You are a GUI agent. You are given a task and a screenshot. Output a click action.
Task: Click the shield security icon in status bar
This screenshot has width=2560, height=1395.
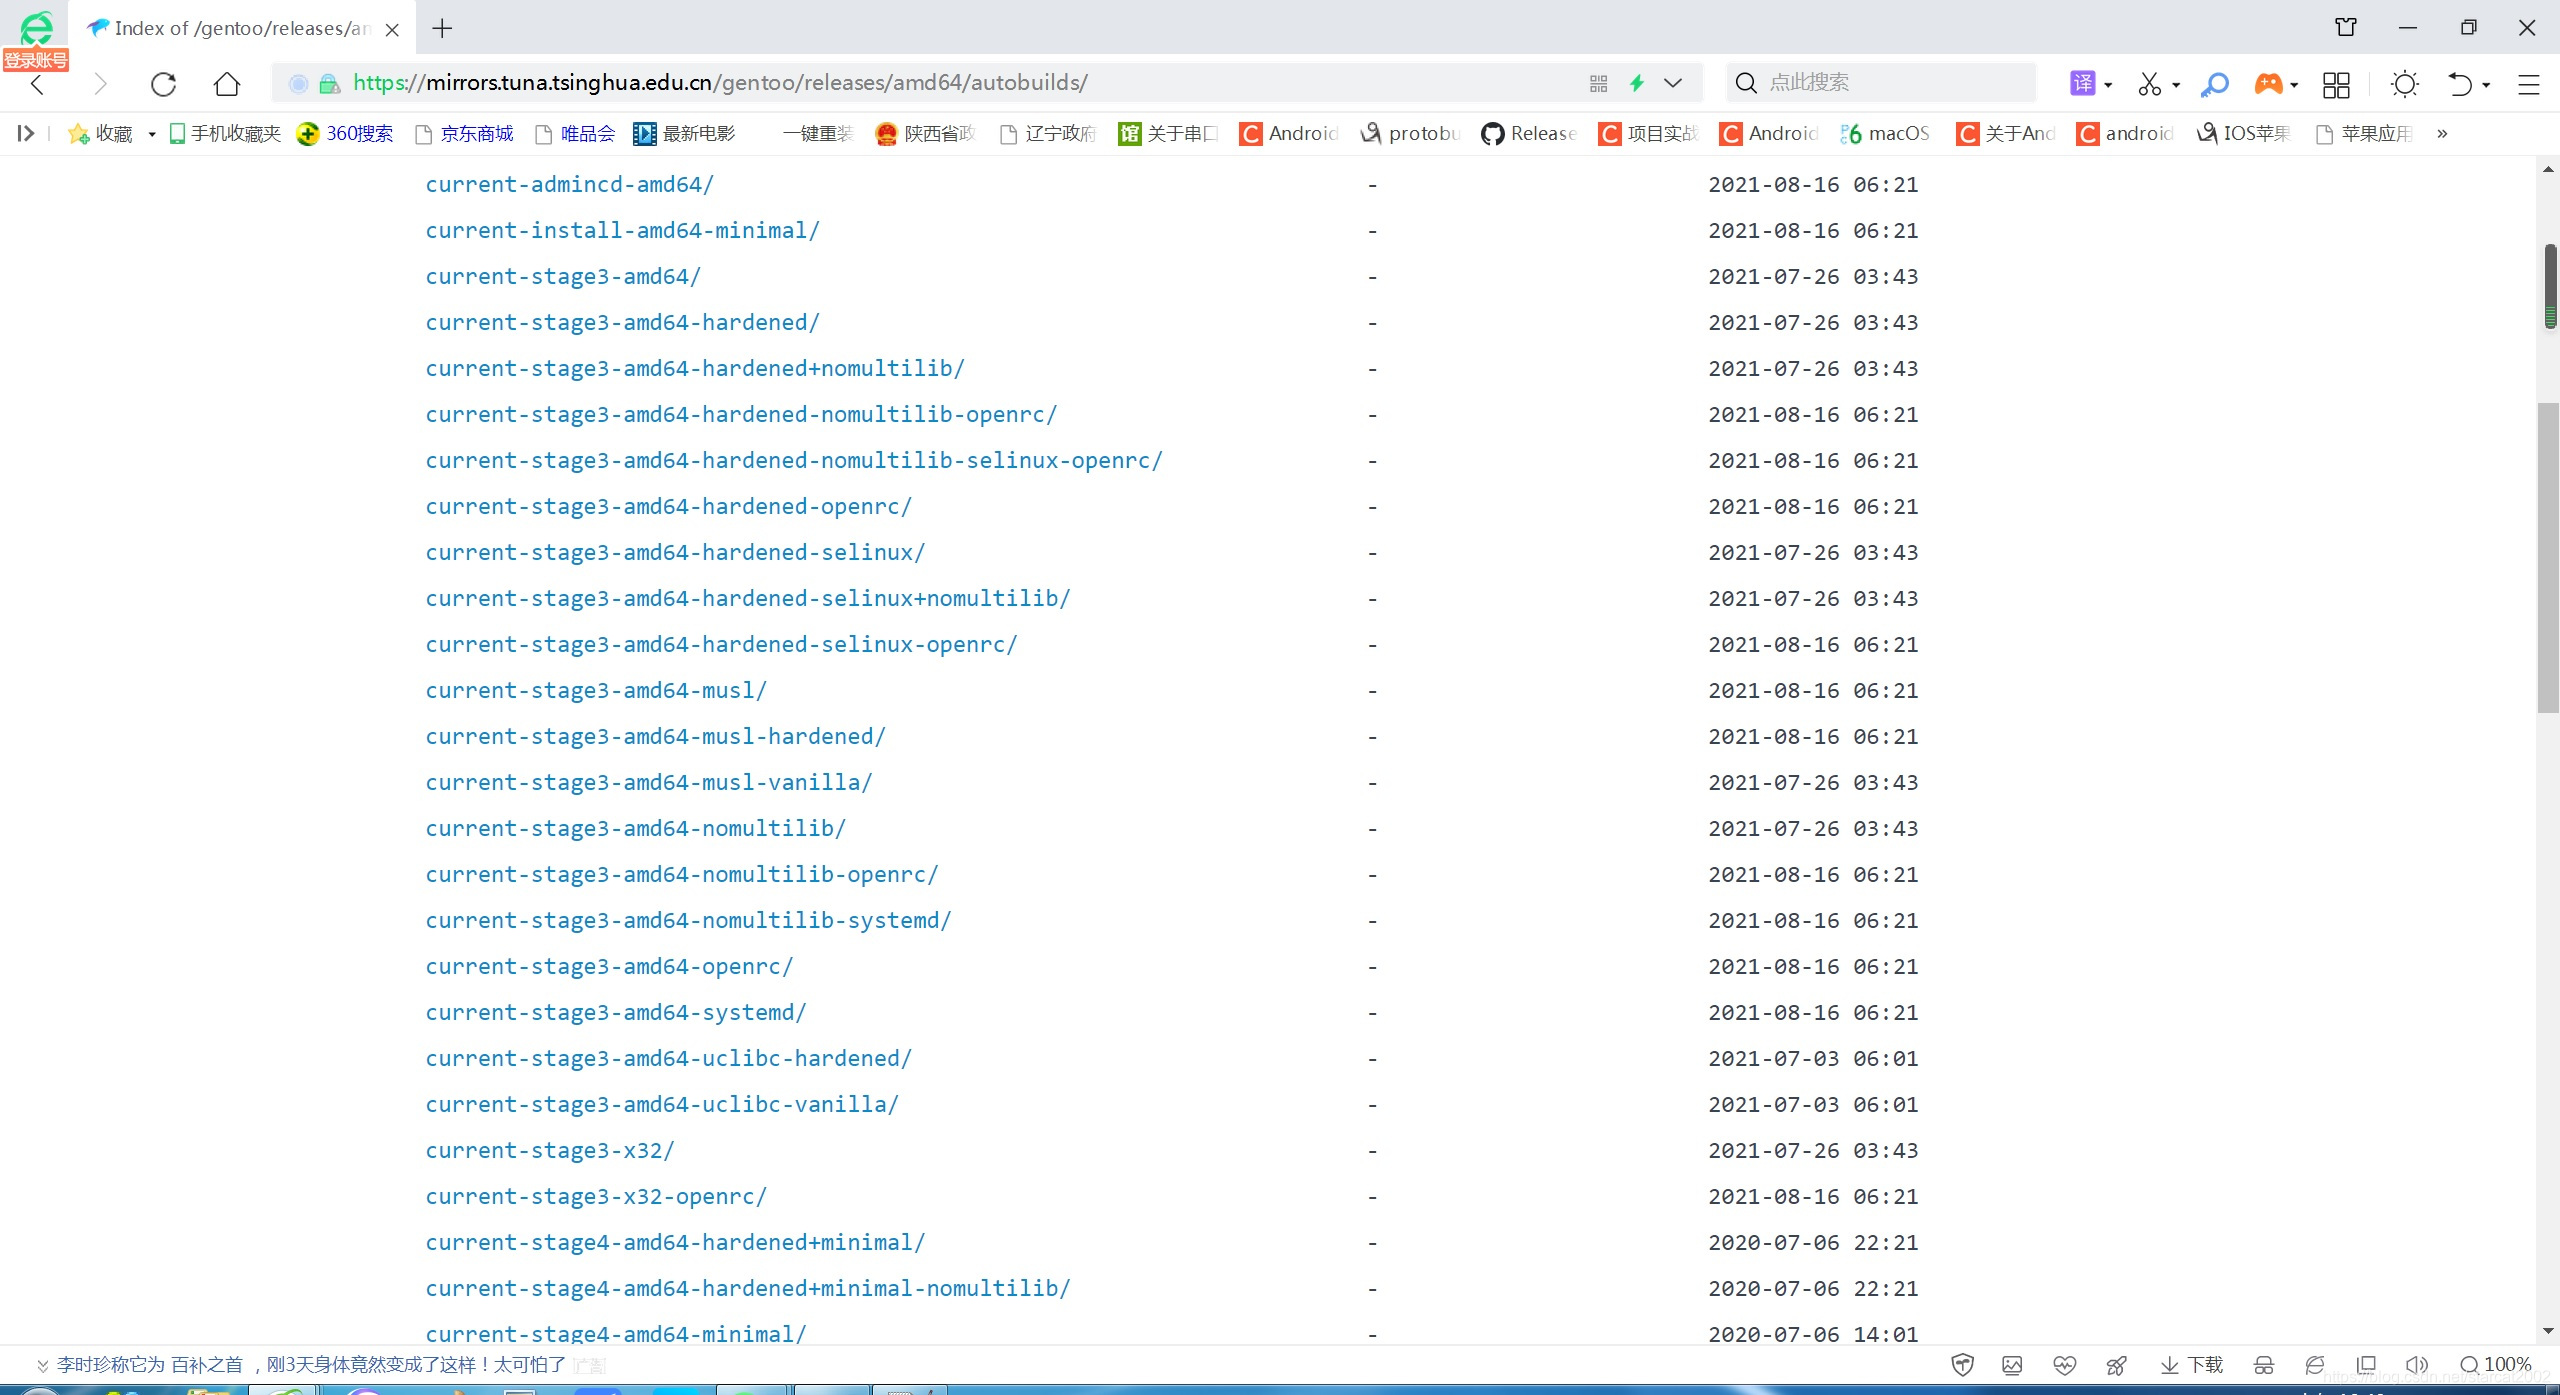pos(1962,1365)
